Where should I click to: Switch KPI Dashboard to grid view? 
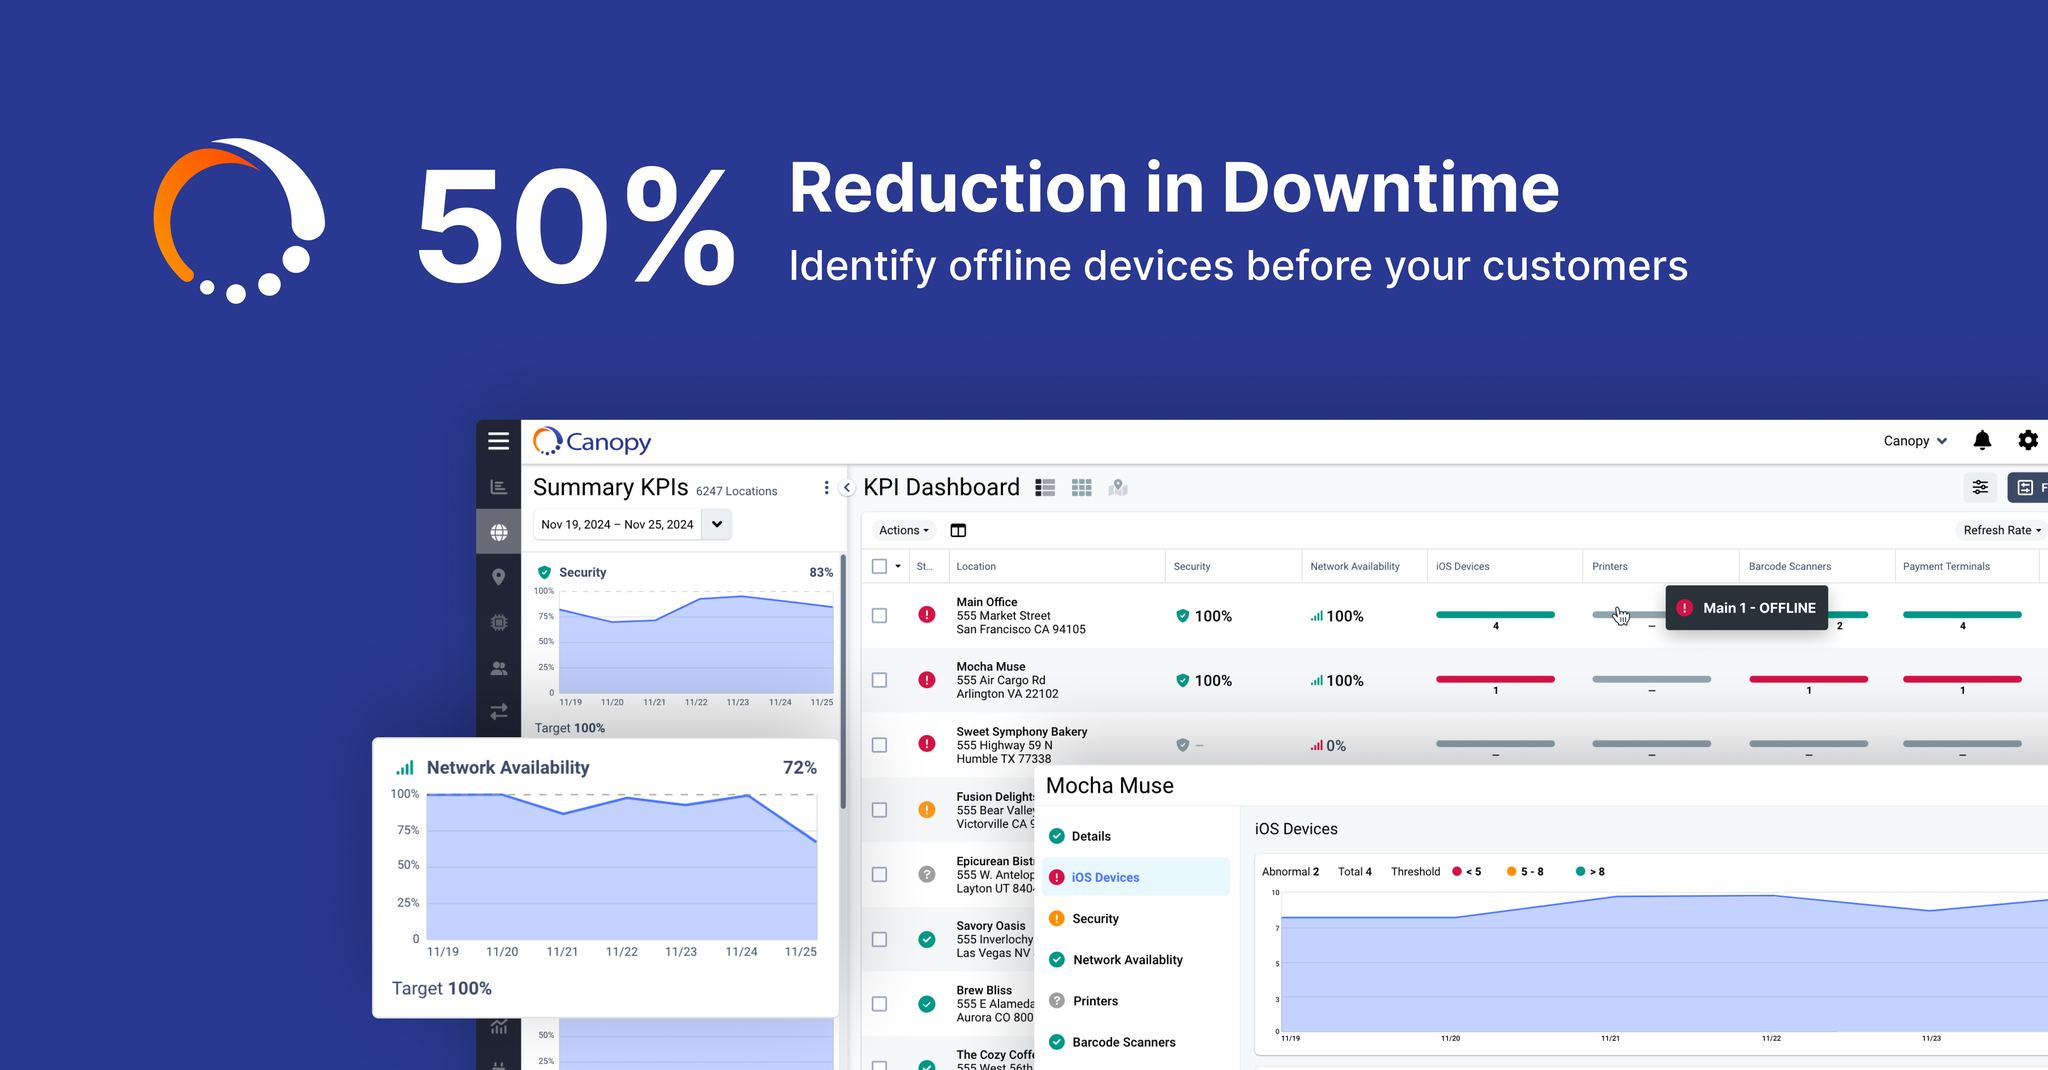pyautogui.click(x=1081, y=488)
